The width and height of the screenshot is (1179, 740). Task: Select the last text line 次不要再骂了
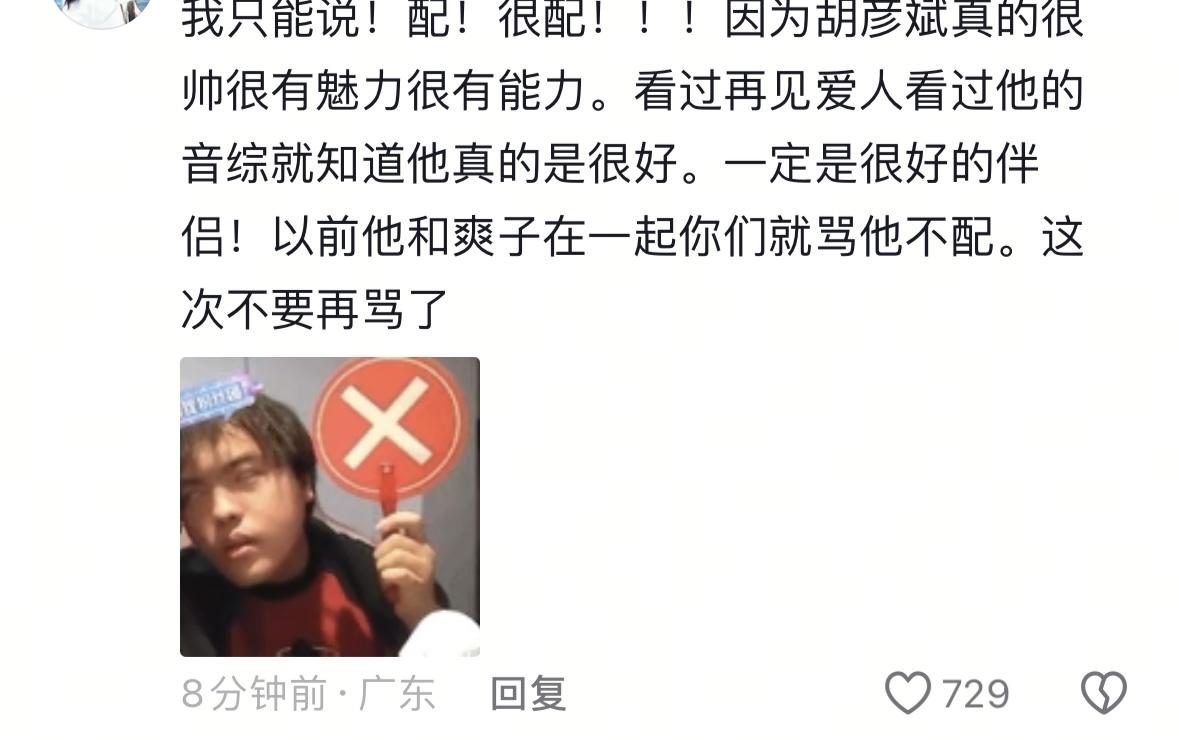(315, 309)
